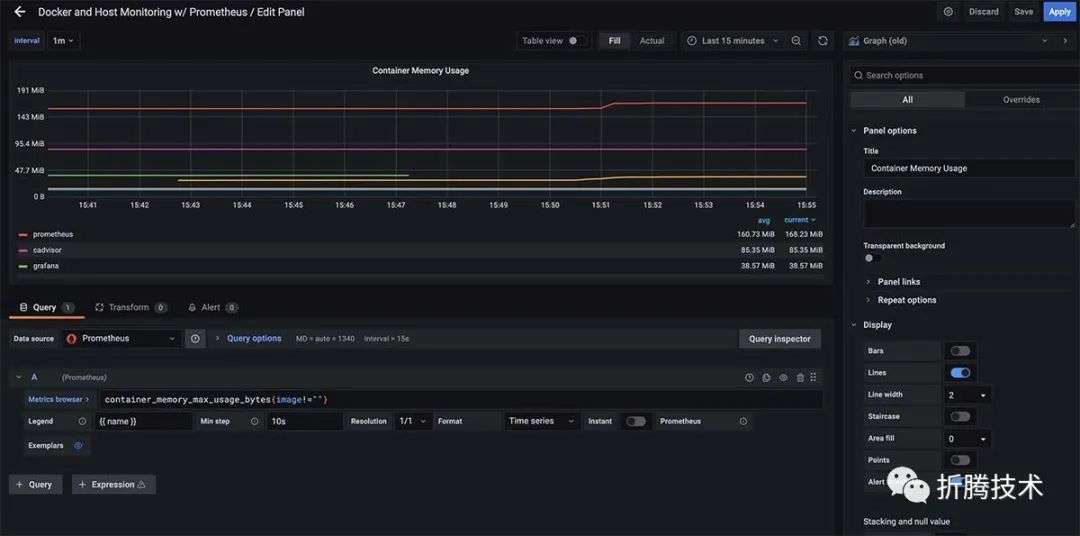Open the Overrides tab
Screen dimensions: 1080x536
pyautogui.click(x=1021, y=100)
